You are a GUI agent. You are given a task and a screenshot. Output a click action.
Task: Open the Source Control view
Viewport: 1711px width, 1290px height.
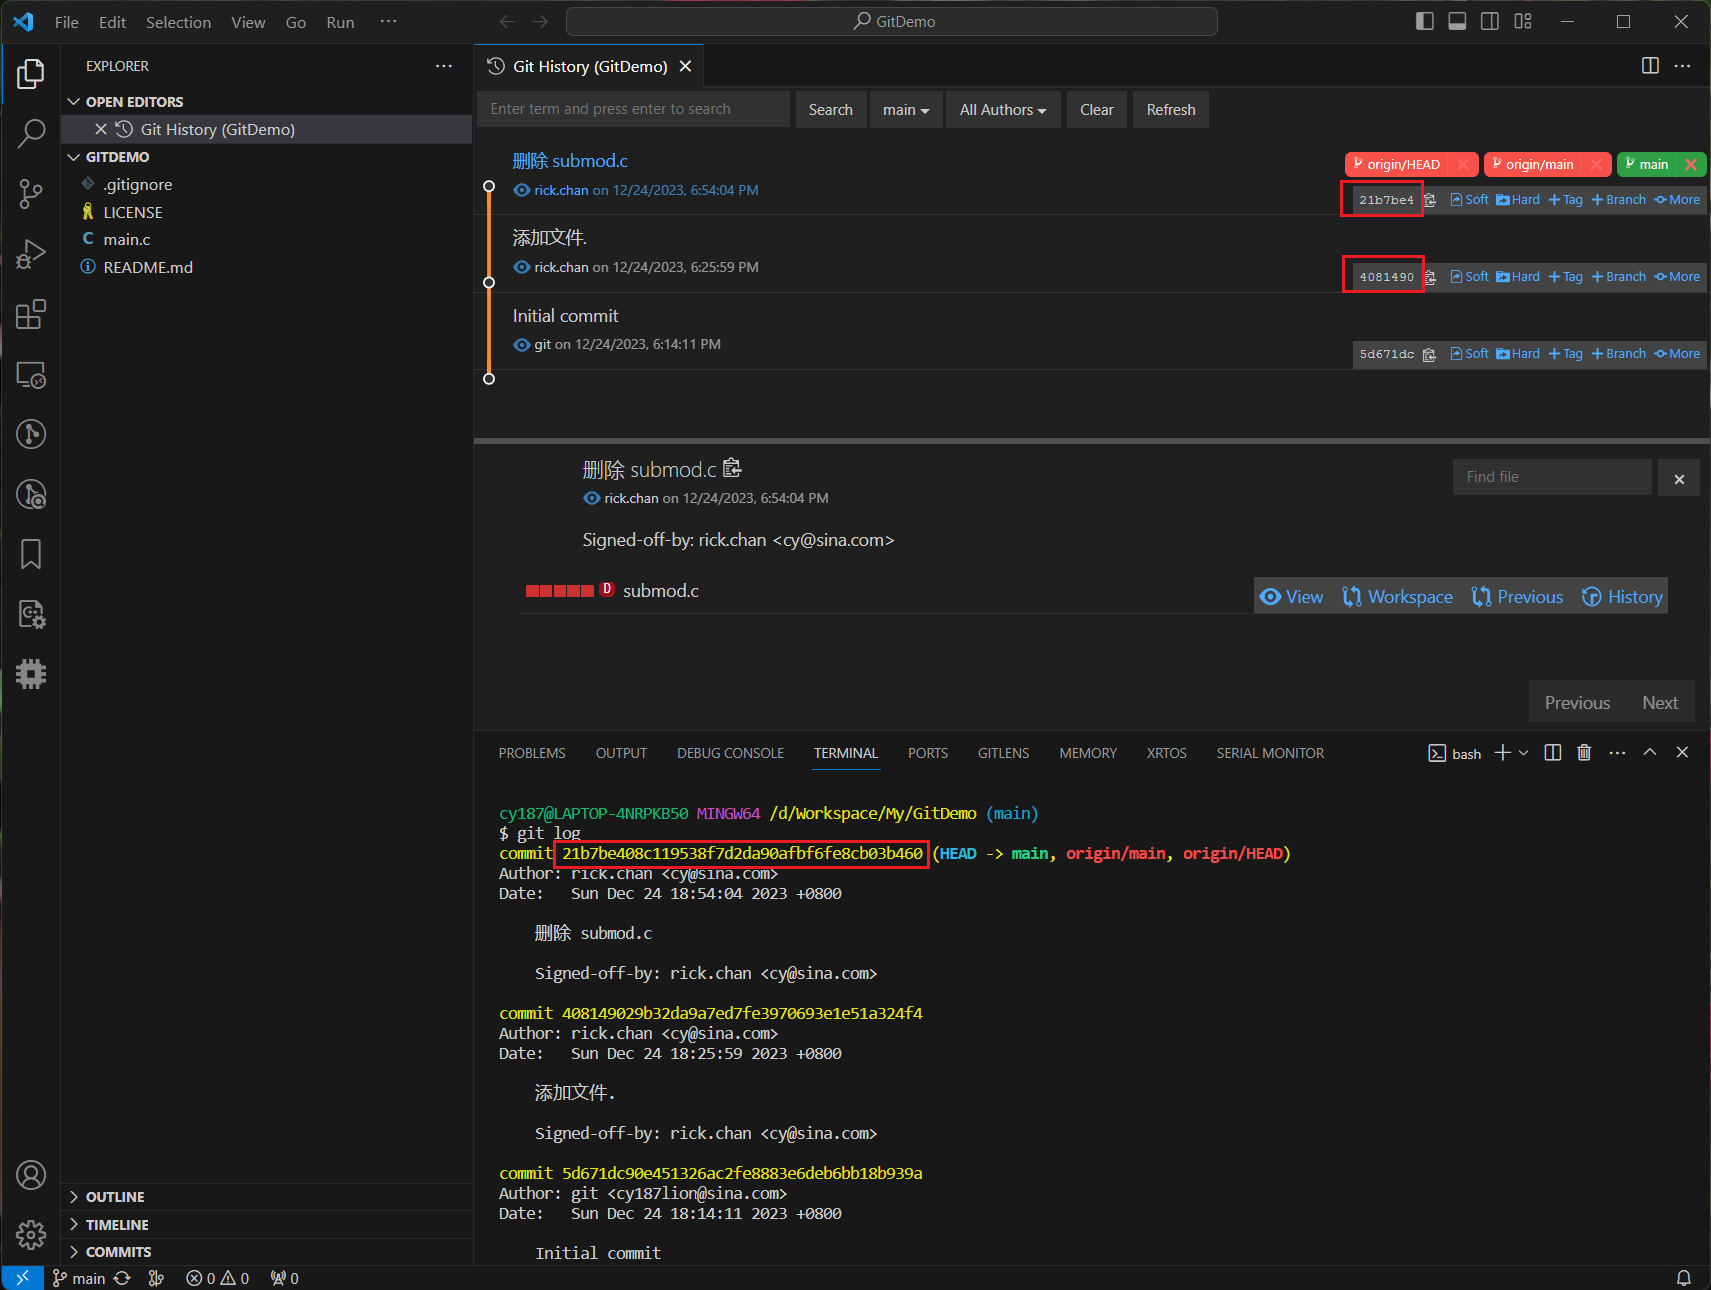(31, 194)
